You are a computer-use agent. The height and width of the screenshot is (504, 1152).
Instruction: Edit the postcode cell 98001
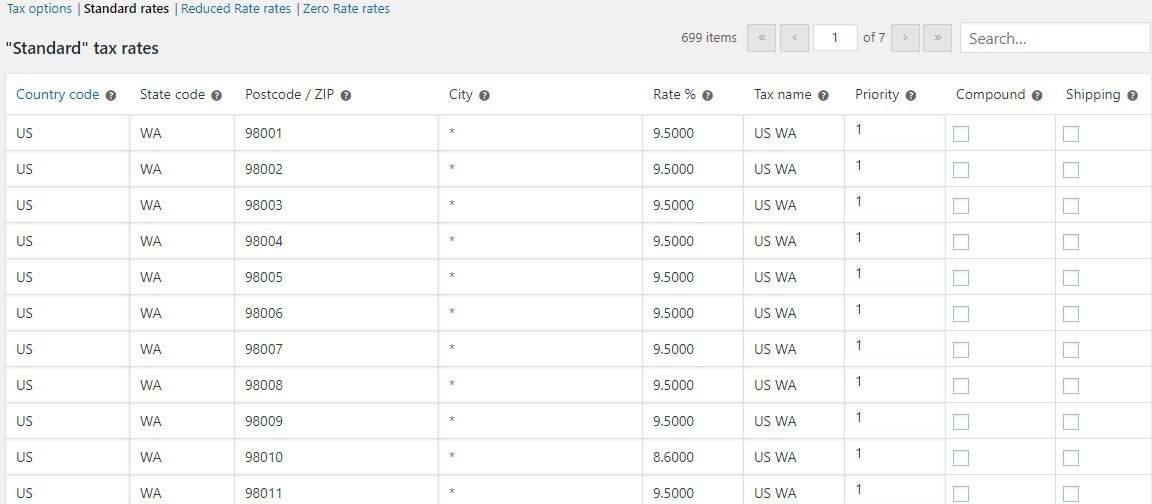(336, 133)
